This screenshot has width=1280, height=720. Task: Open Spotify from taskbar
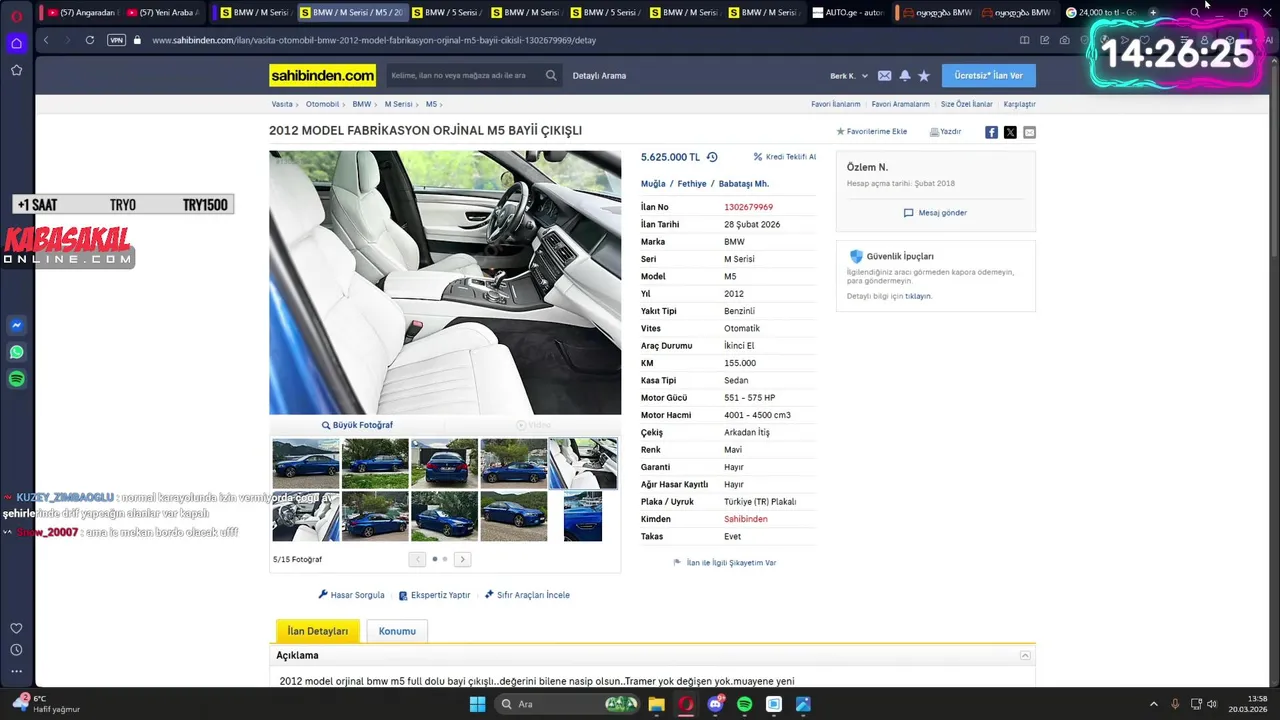(x=744, y=704)
